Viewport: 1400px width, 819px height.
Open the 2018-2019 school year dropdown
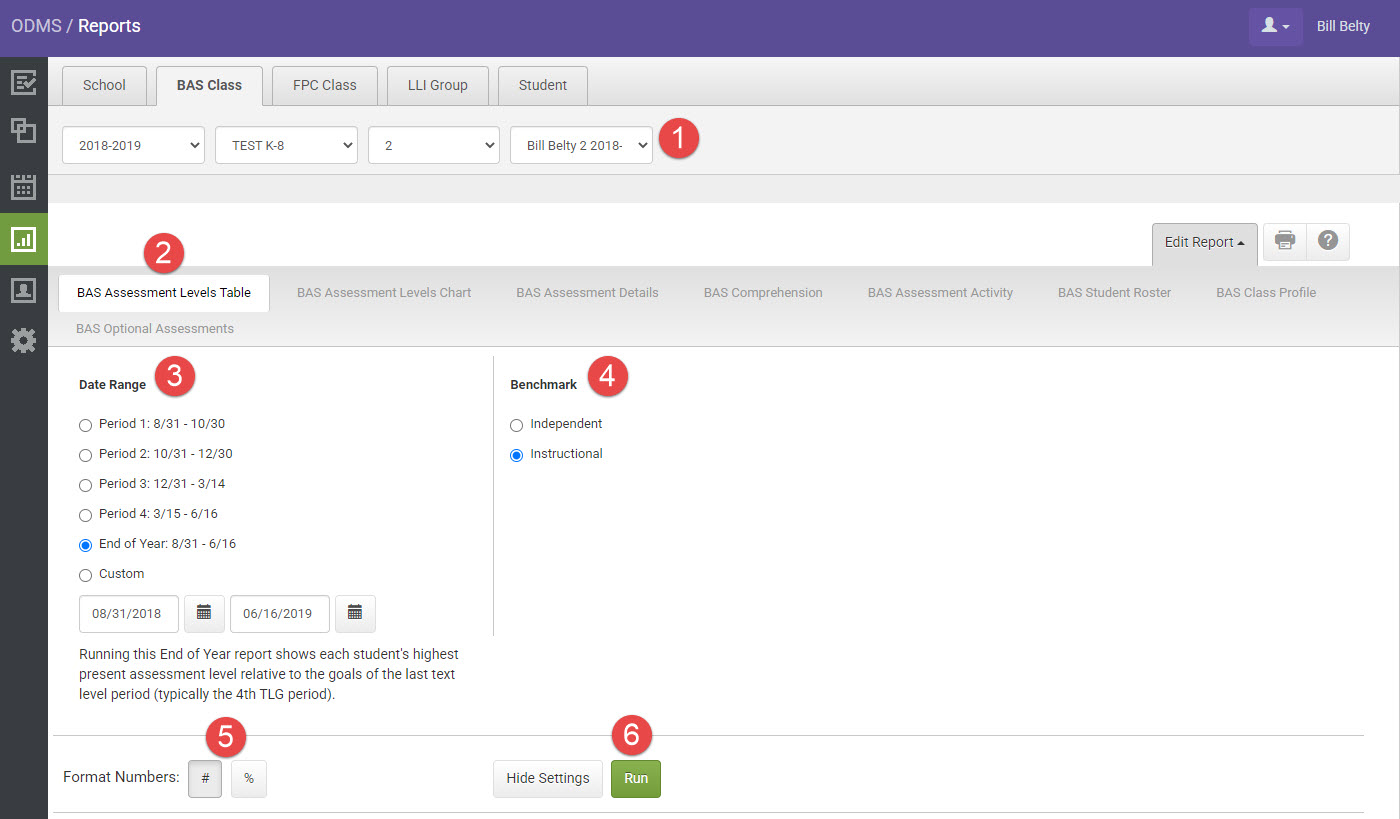point(133,145)
